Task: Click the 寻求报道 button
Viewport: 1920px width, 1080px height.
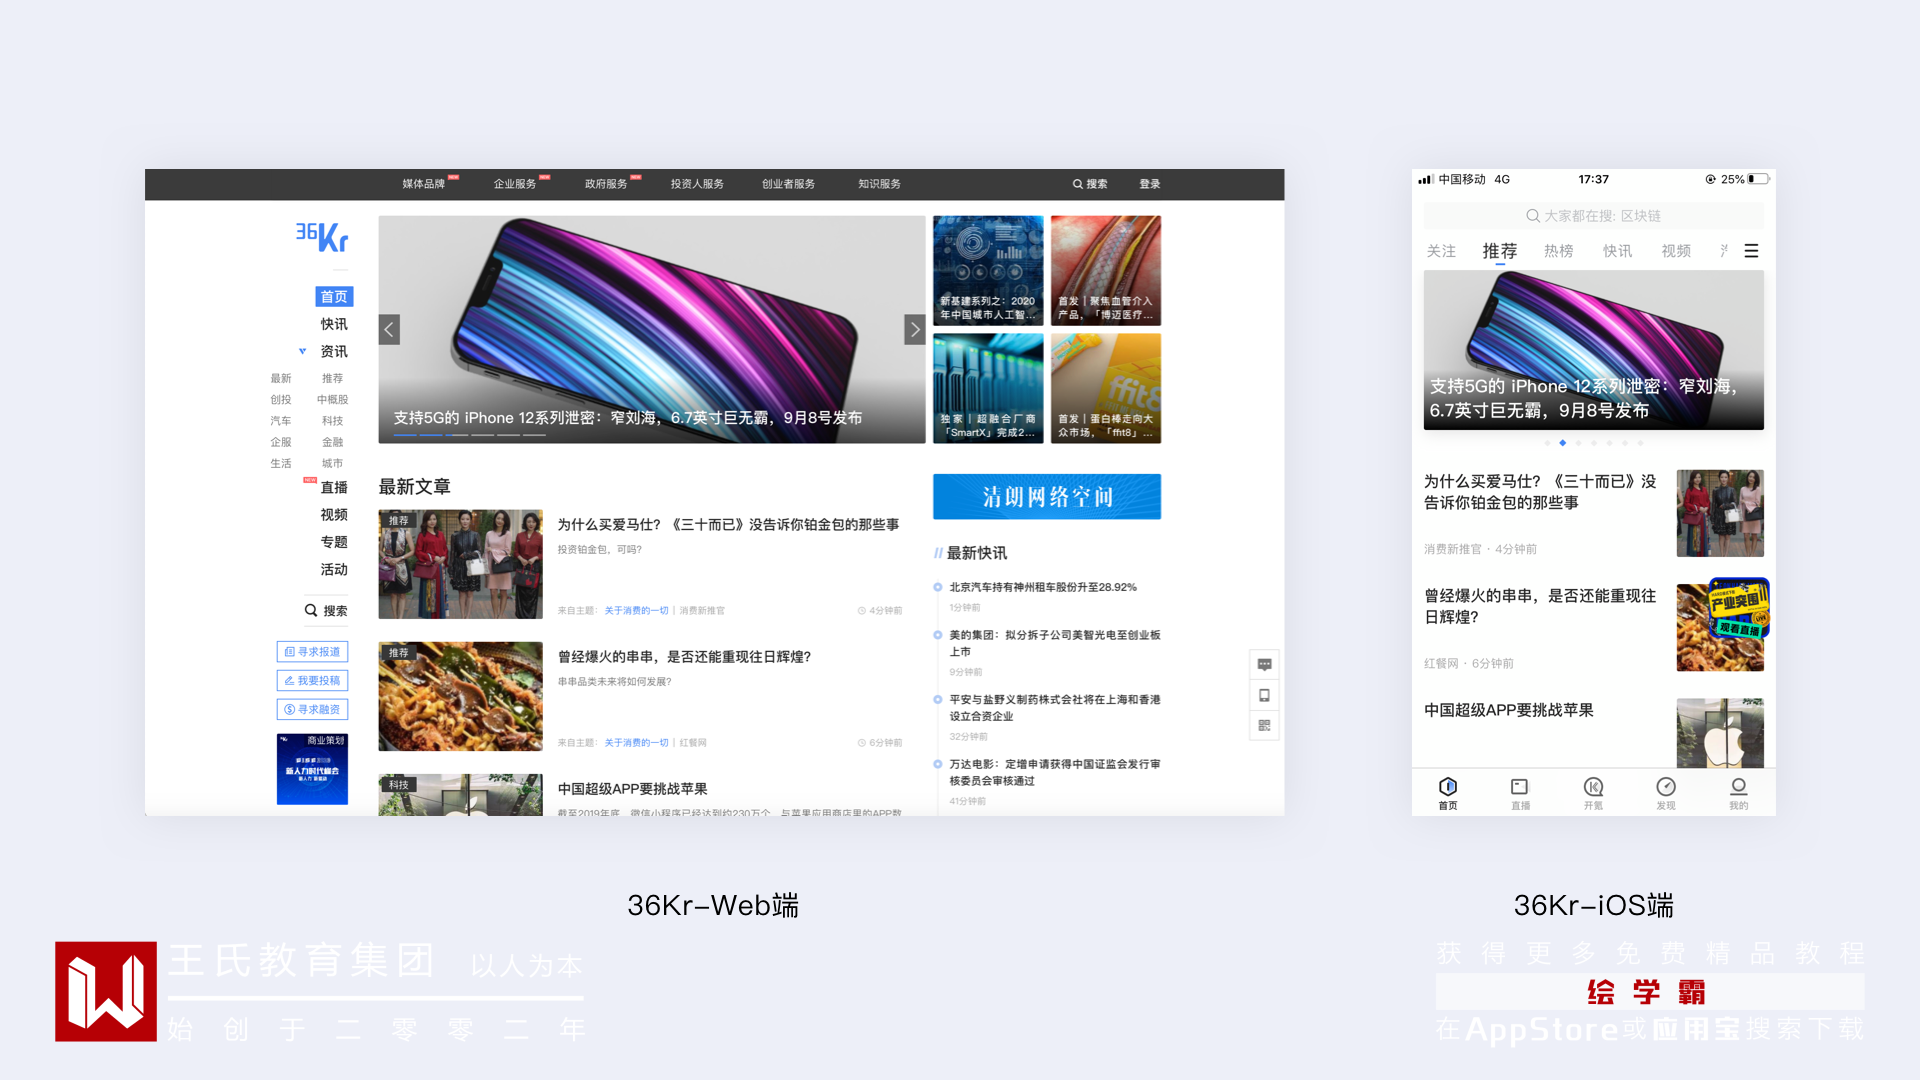Action: pyautogui.click(x=312, y=651)
